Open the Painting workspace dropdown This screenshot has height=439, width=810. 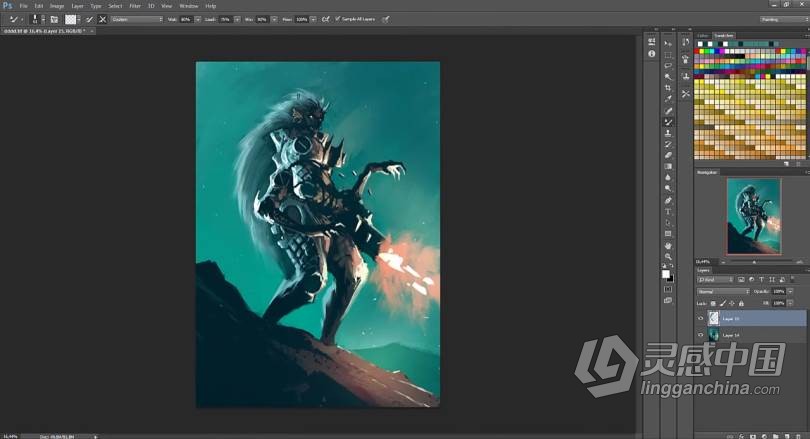point(784,19)
